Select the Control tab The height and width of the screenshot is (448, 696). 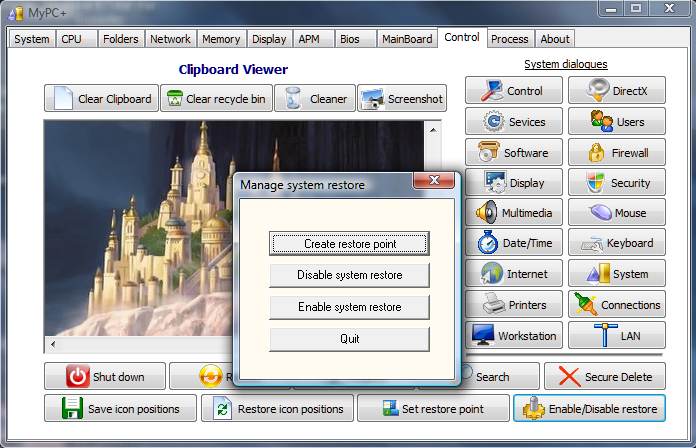coord(462,37)
